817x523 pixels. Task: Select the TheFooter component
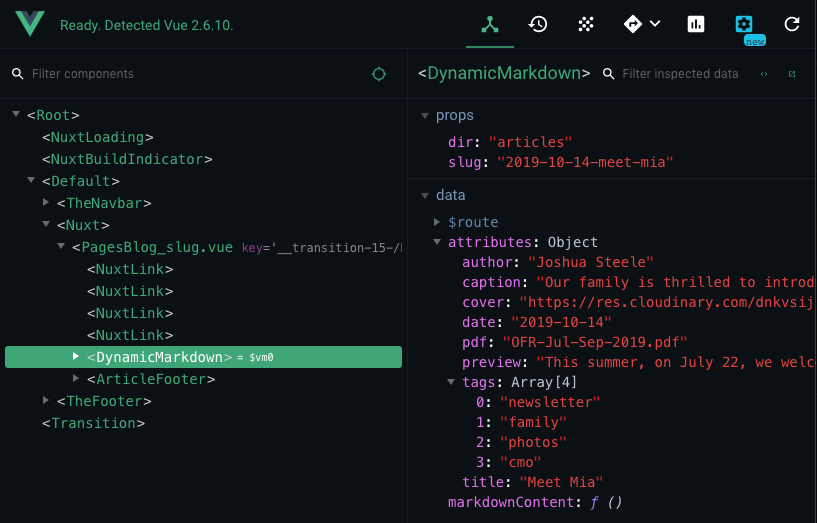point(104,401)
